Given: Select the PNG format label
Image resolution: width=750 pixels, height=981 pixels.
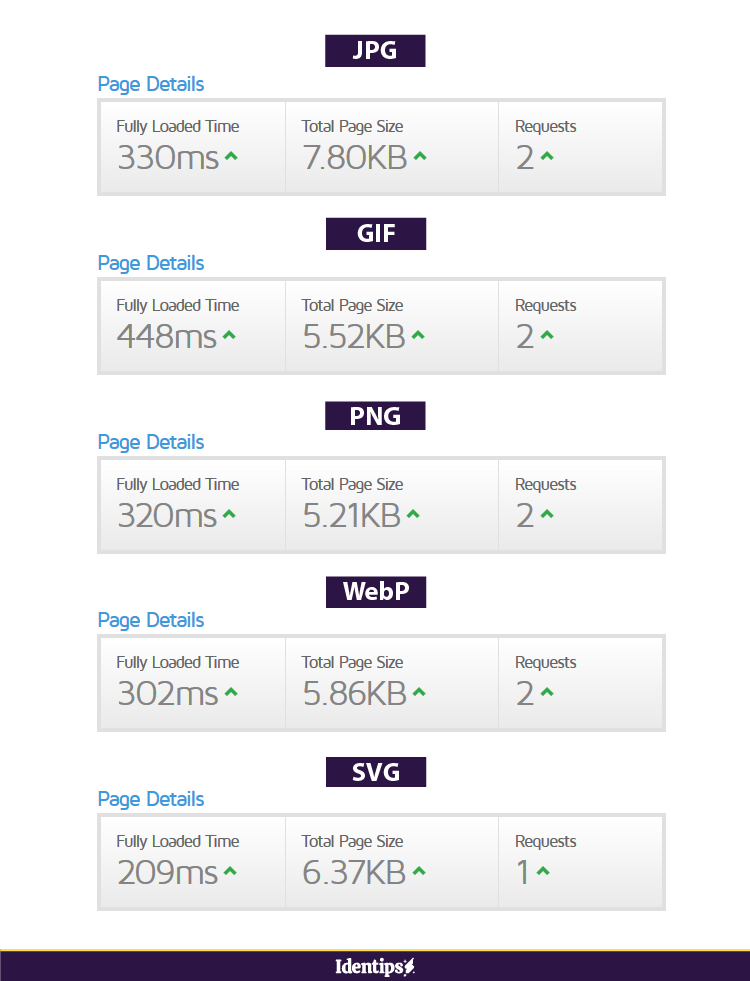Looking at the screenshot, I should click(x=375, y=415).
